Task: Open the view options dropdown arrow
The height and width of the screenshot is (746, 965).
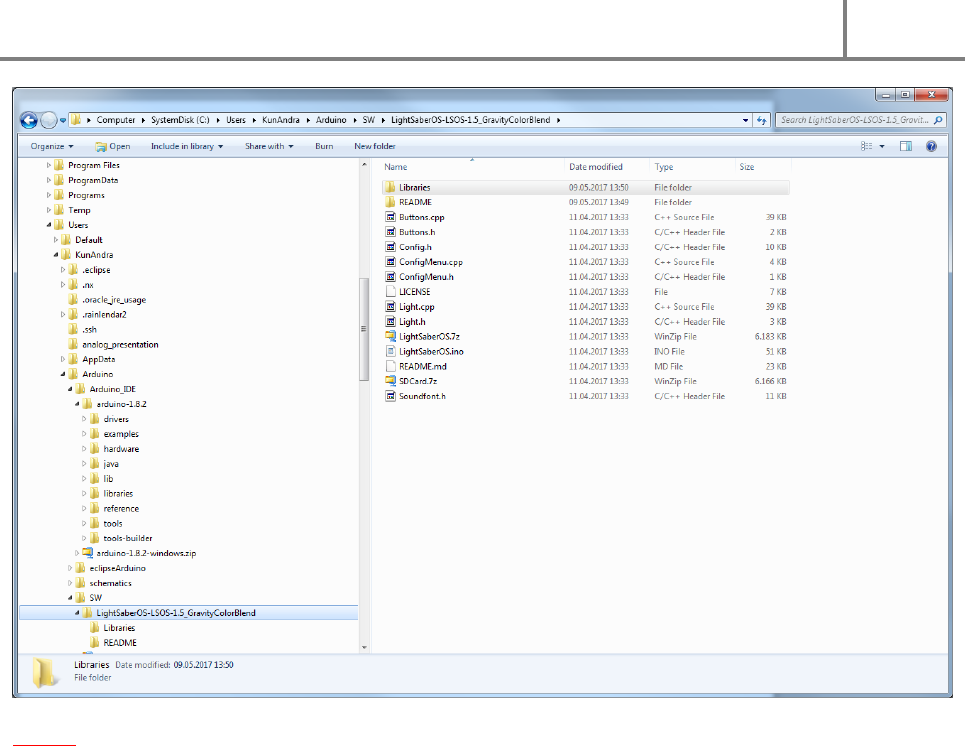Action: (882, 146)
